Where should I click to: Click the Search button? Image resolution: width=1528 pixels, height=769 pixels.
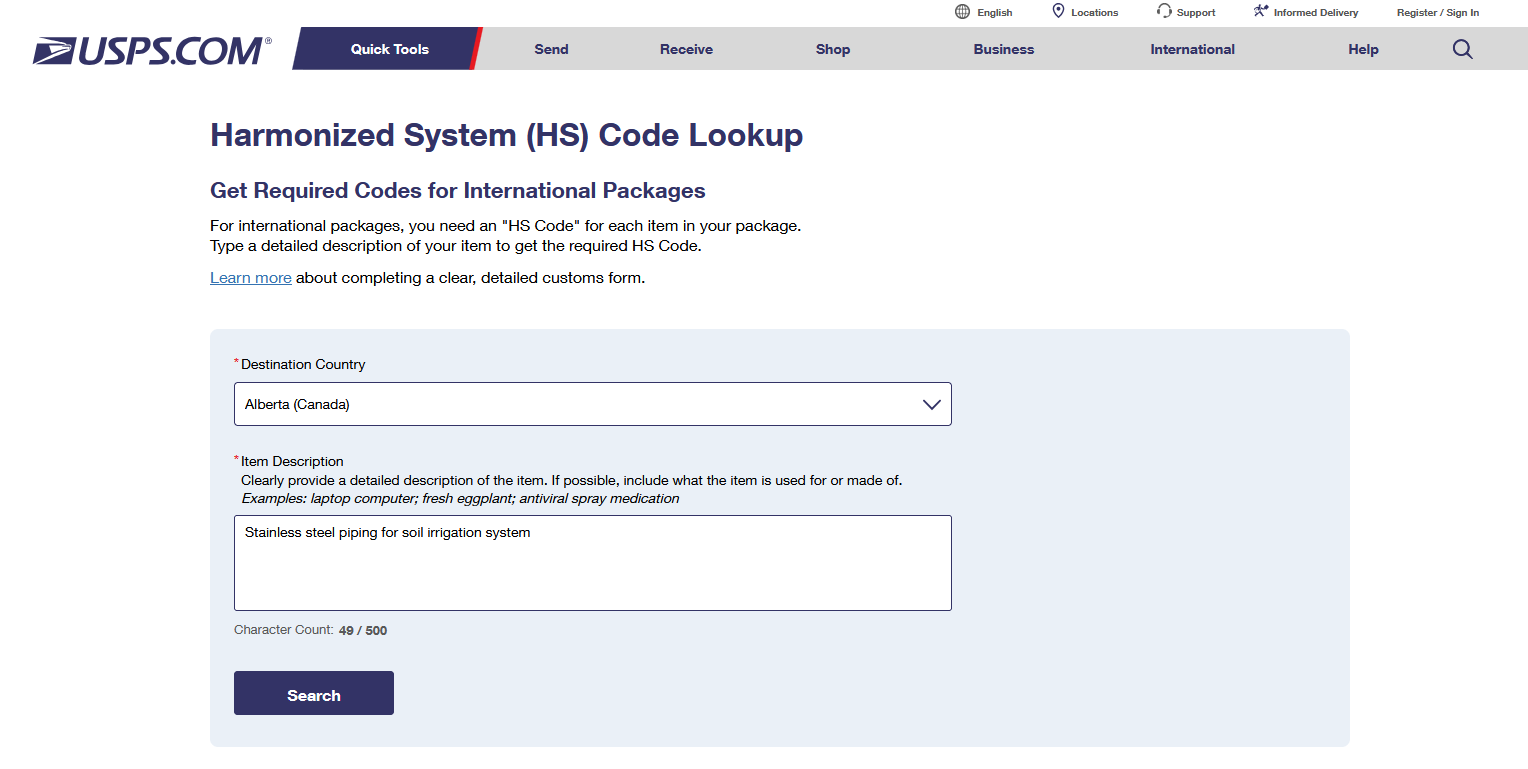tap(314, 693)
